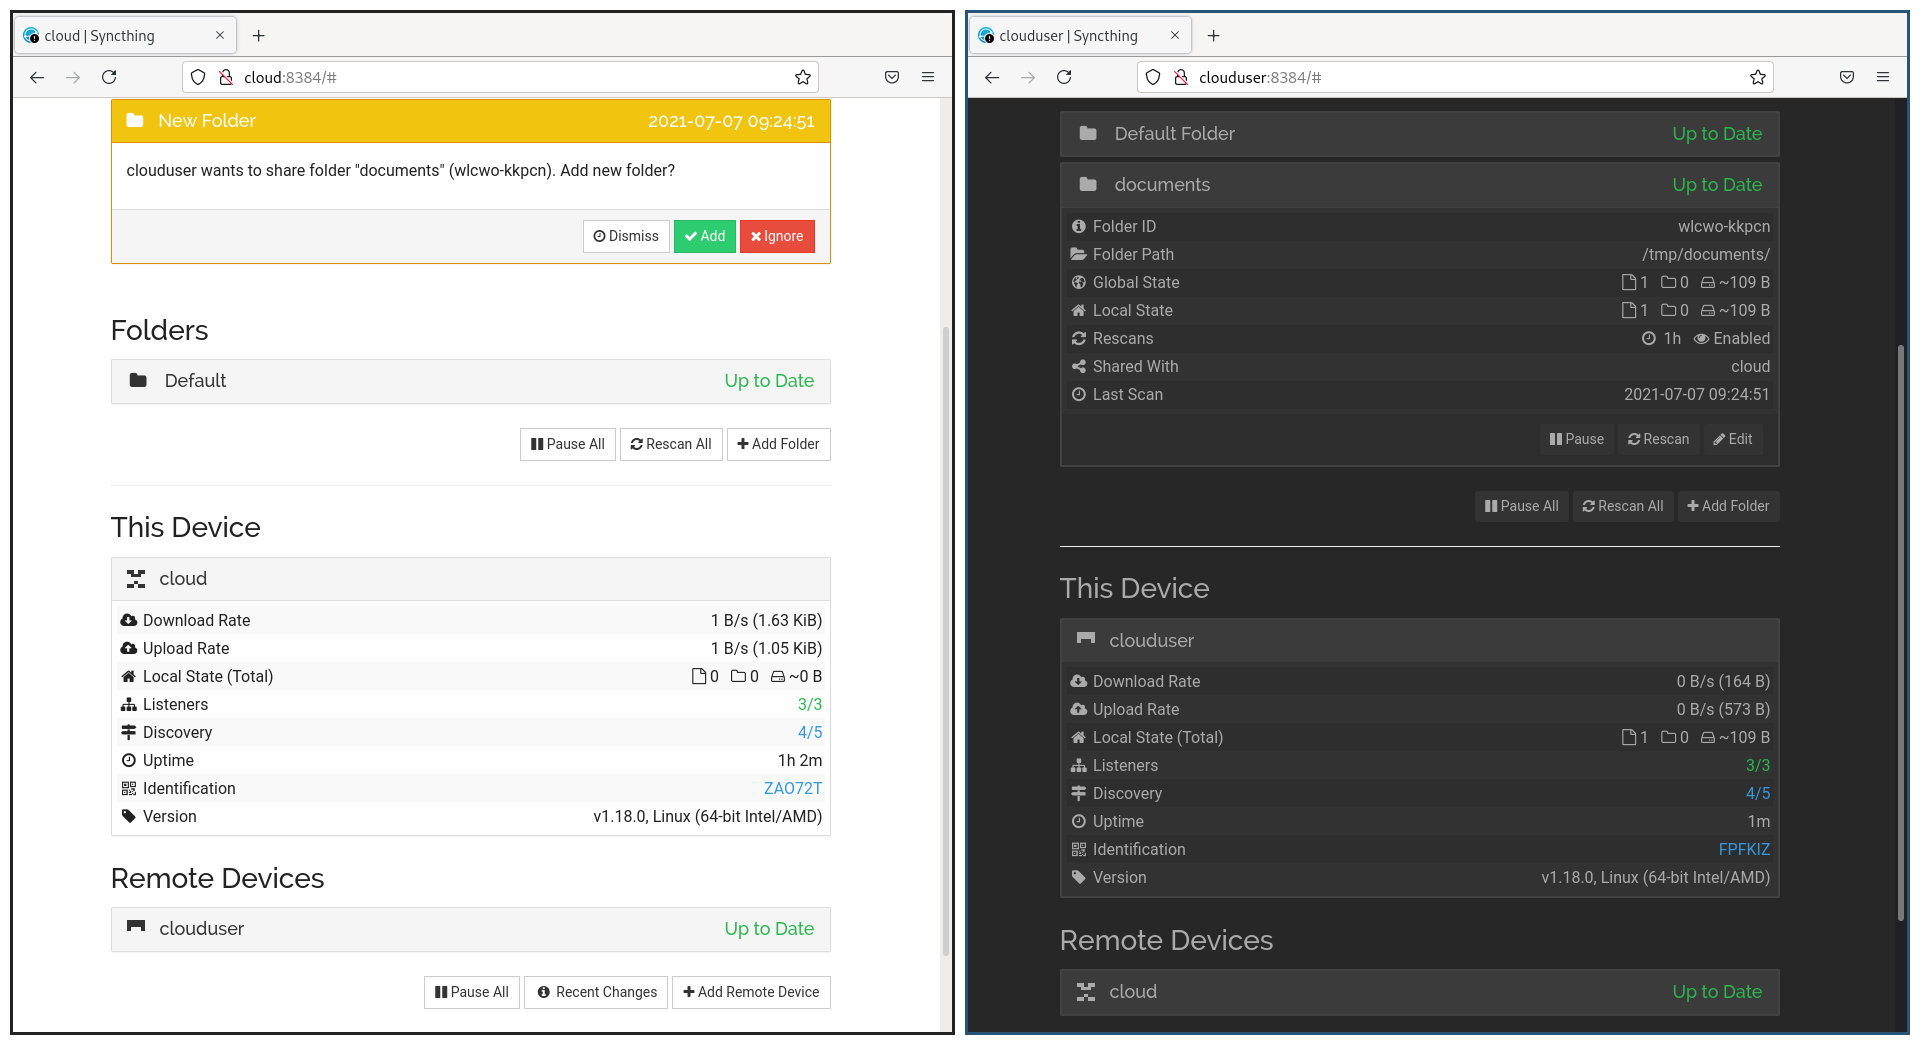Expand Default Folder in clouduser window
Viewport: 1920px width, 1045px height.
pos(1419,134)
